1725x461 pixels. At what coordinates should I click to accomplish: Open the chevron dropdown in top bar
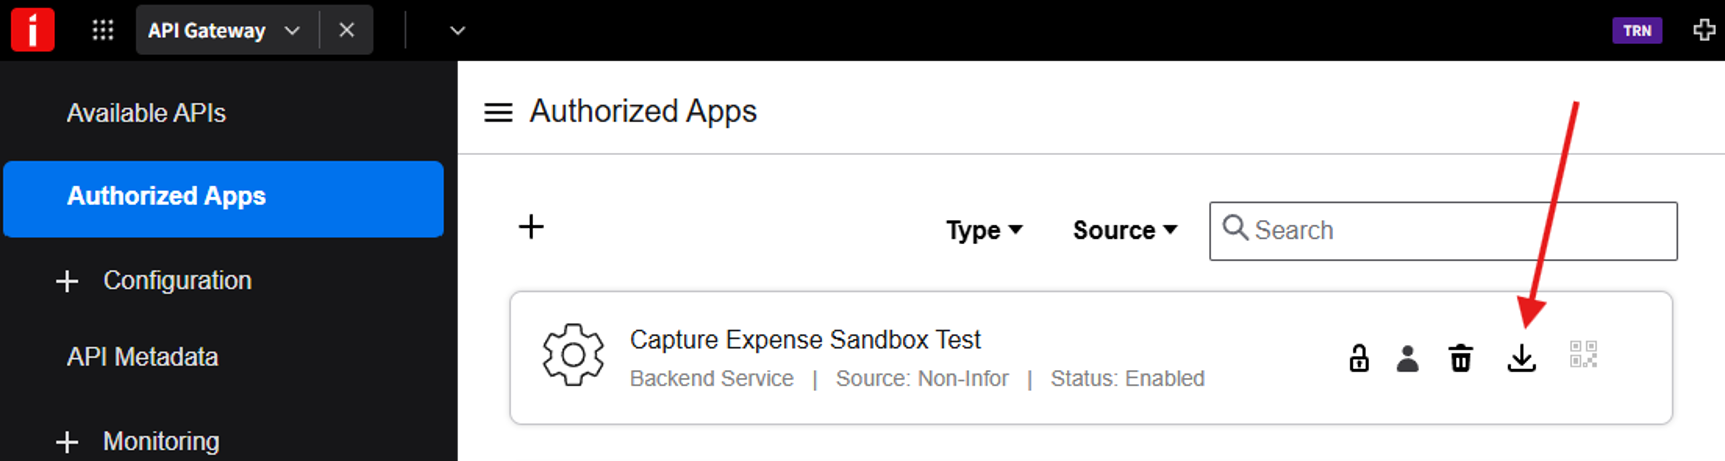[x=457, y=31]
